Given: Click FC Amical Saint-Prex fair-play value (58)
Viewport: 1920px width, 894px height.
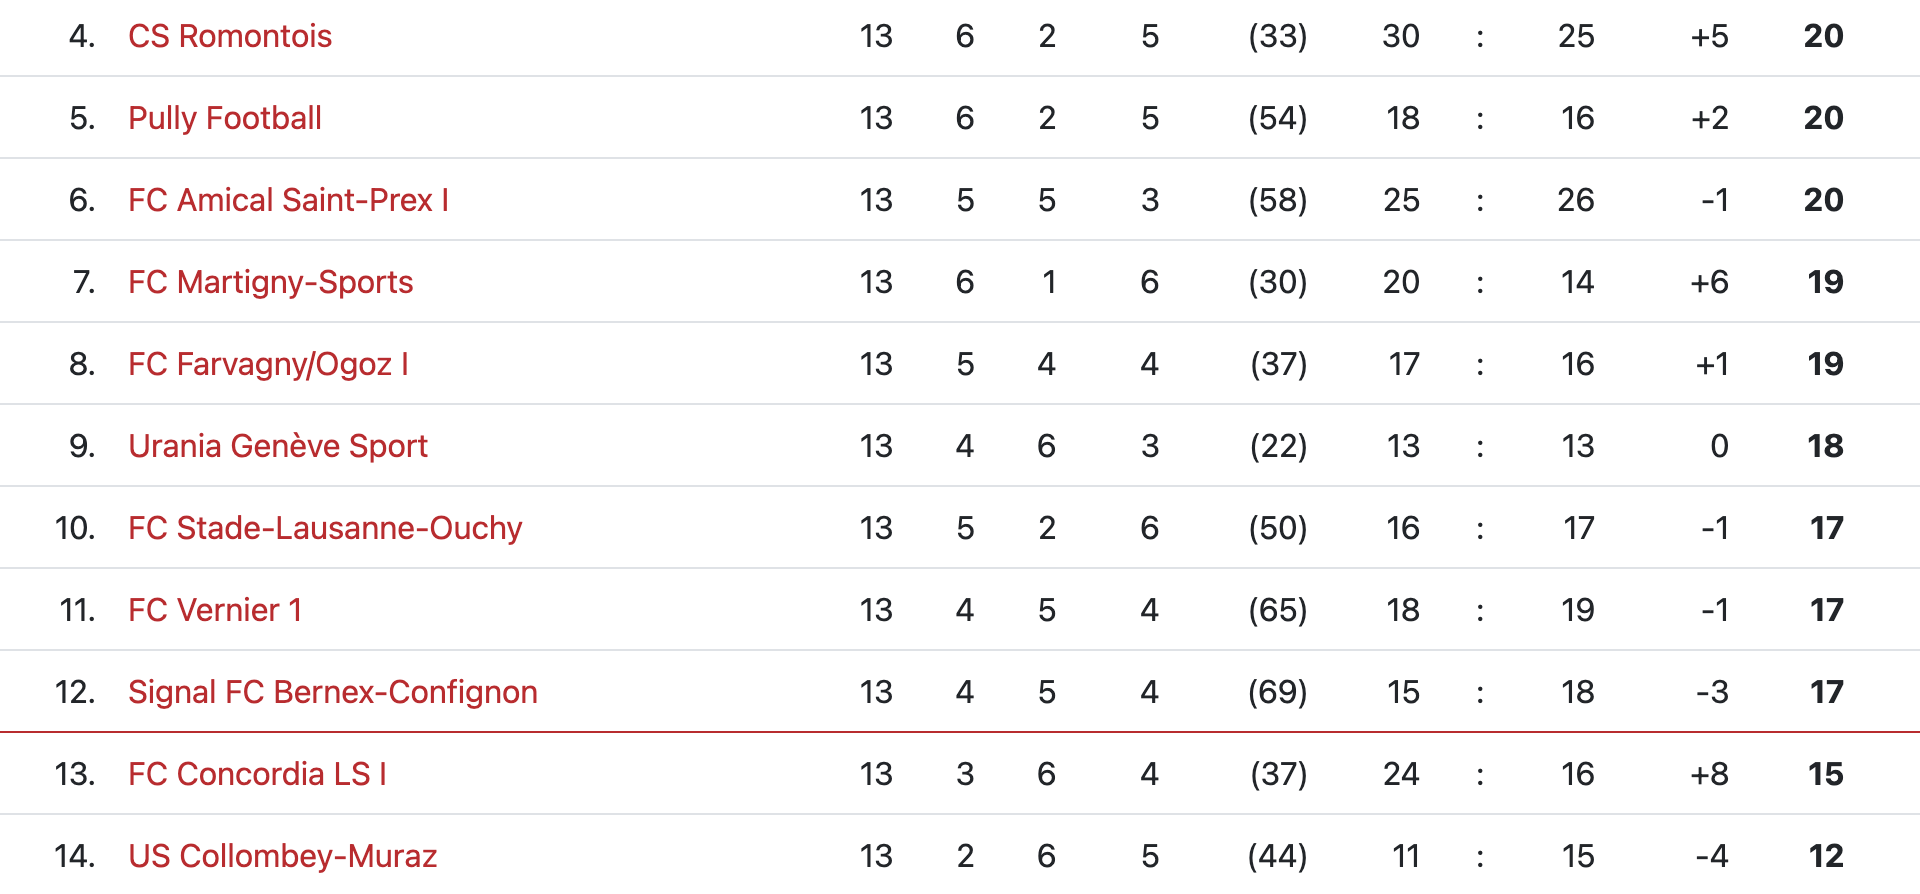Looking at the screenshot, I should click(x=1277, y=201).
